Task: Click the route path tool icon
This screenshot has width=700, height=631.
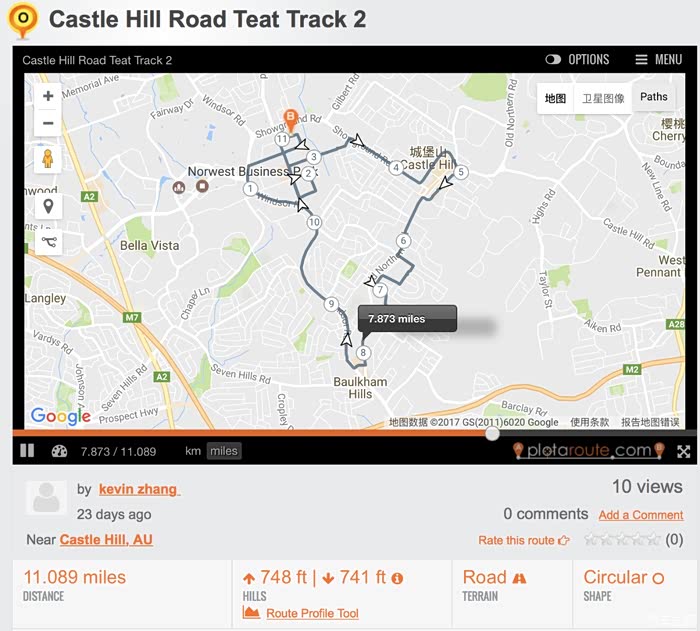Action: (48, 241)
